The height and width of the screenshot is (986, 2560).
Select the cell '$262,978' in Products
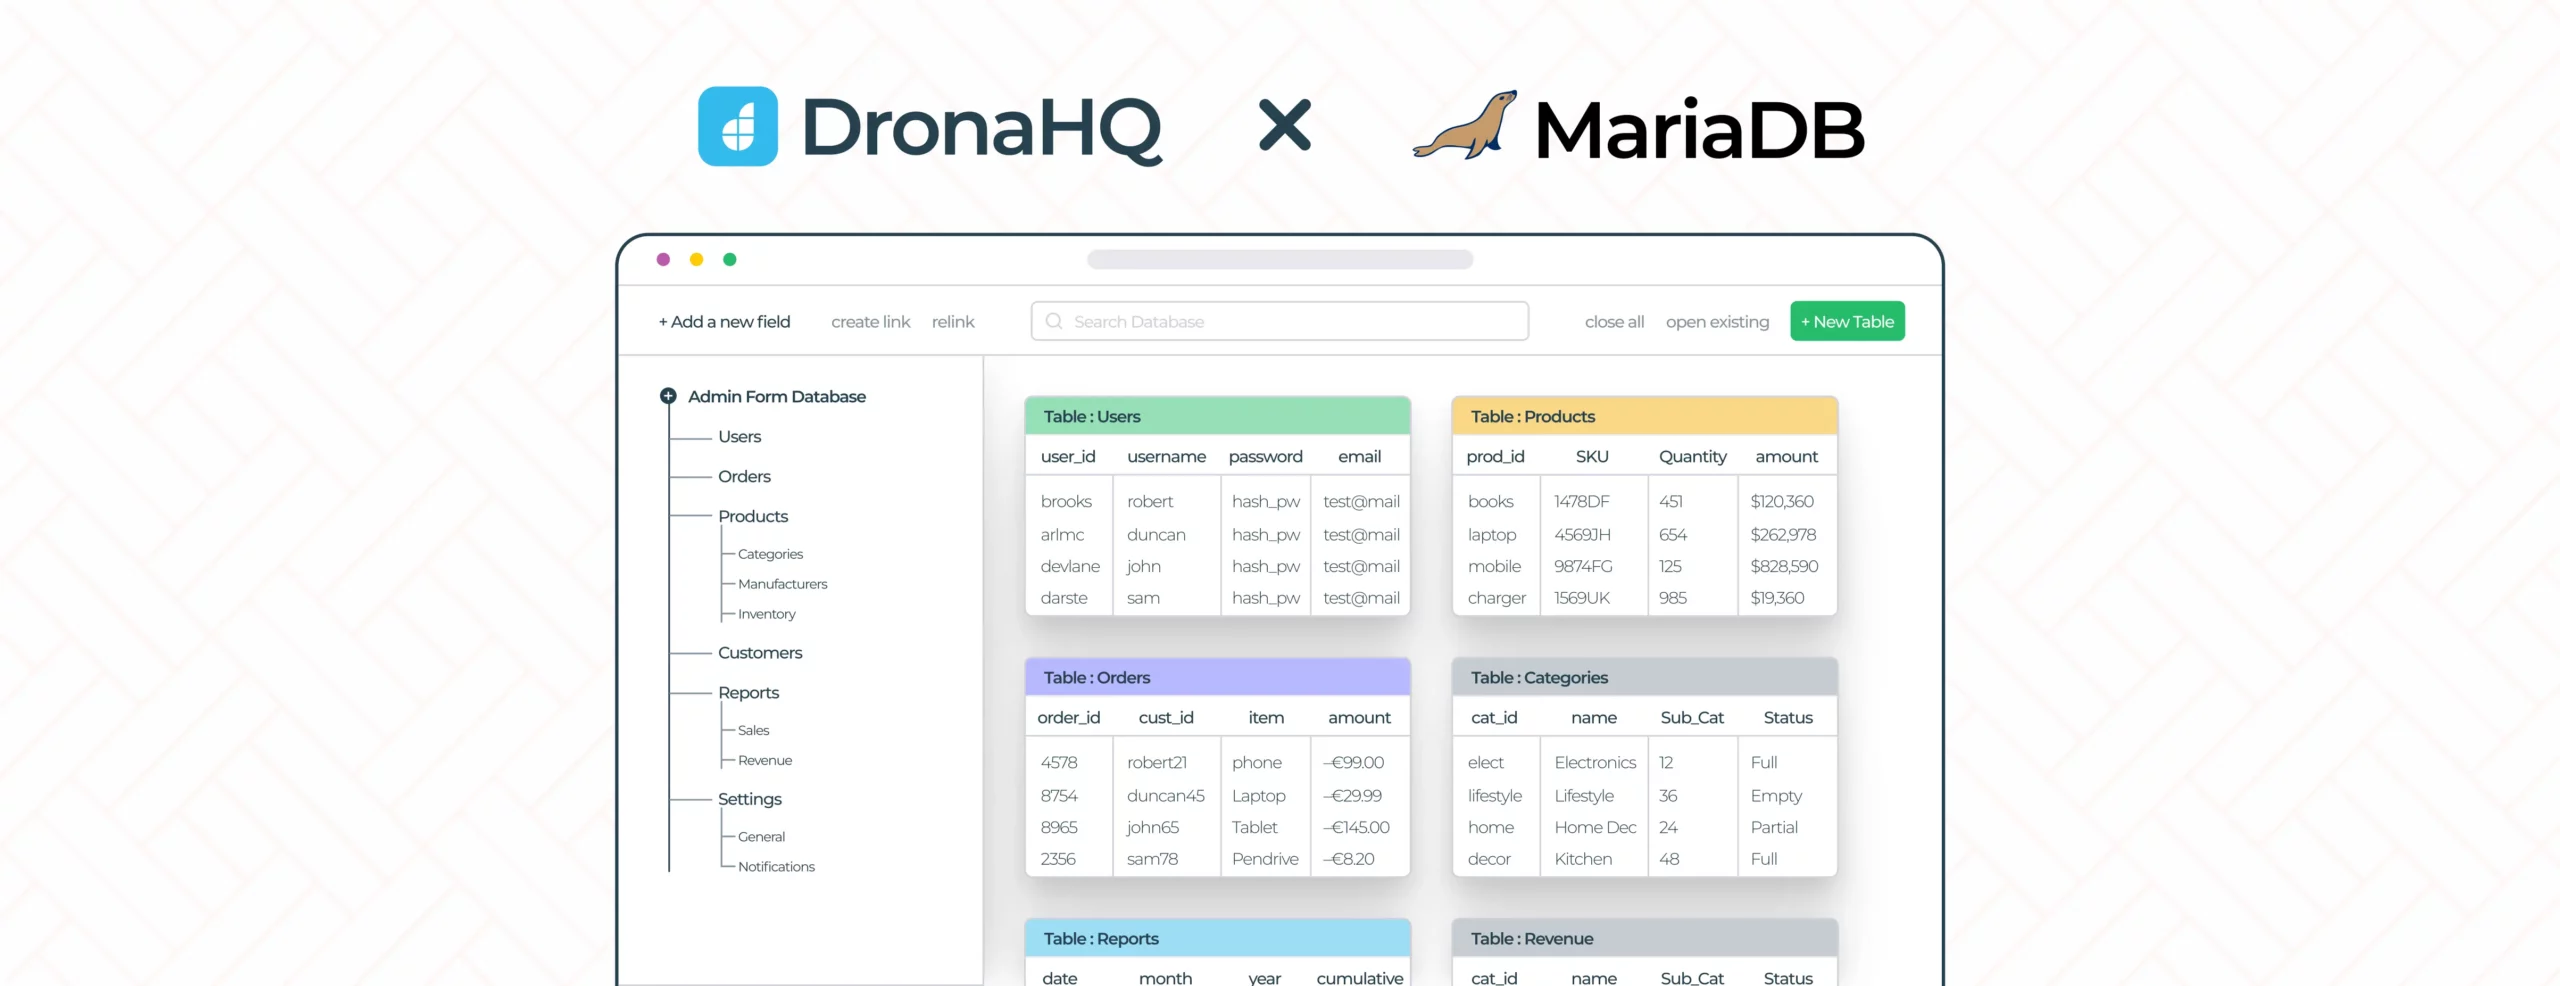pos(1783,535)
